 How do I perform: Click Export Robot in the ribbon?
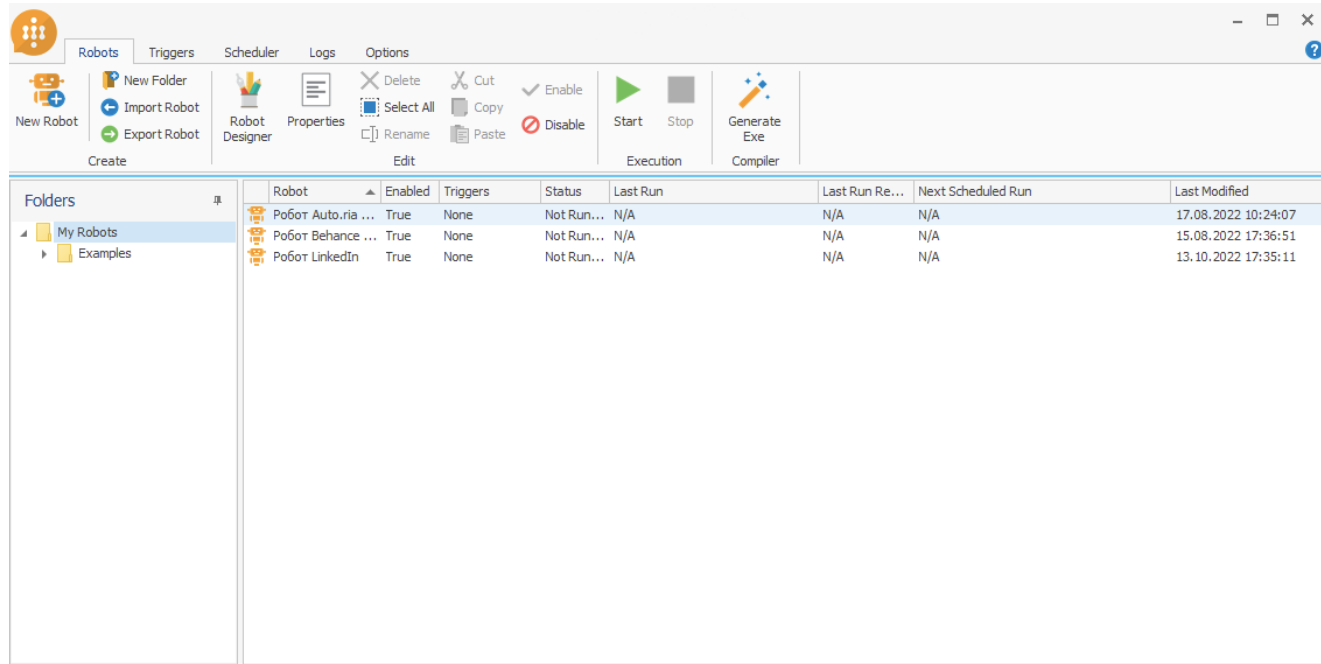click(150, 134)
